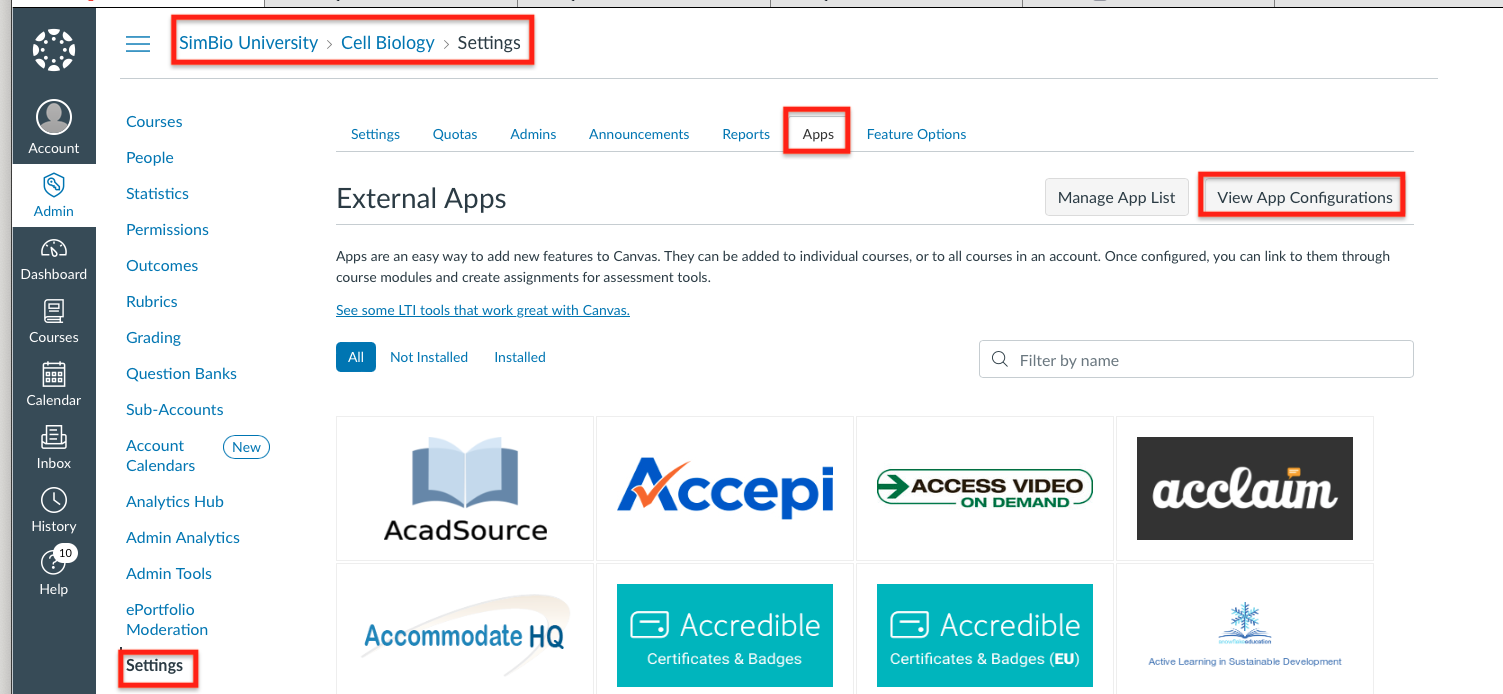Filter apps by Not Installed
The image size is (1503, 694).
tap(429, 357)
